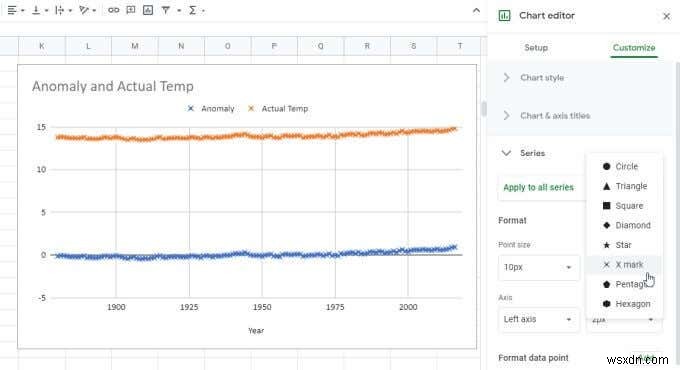Open the dropdown arrow next to the filter icon
Screen dimensions: 680x370
[x=179, y=11]
